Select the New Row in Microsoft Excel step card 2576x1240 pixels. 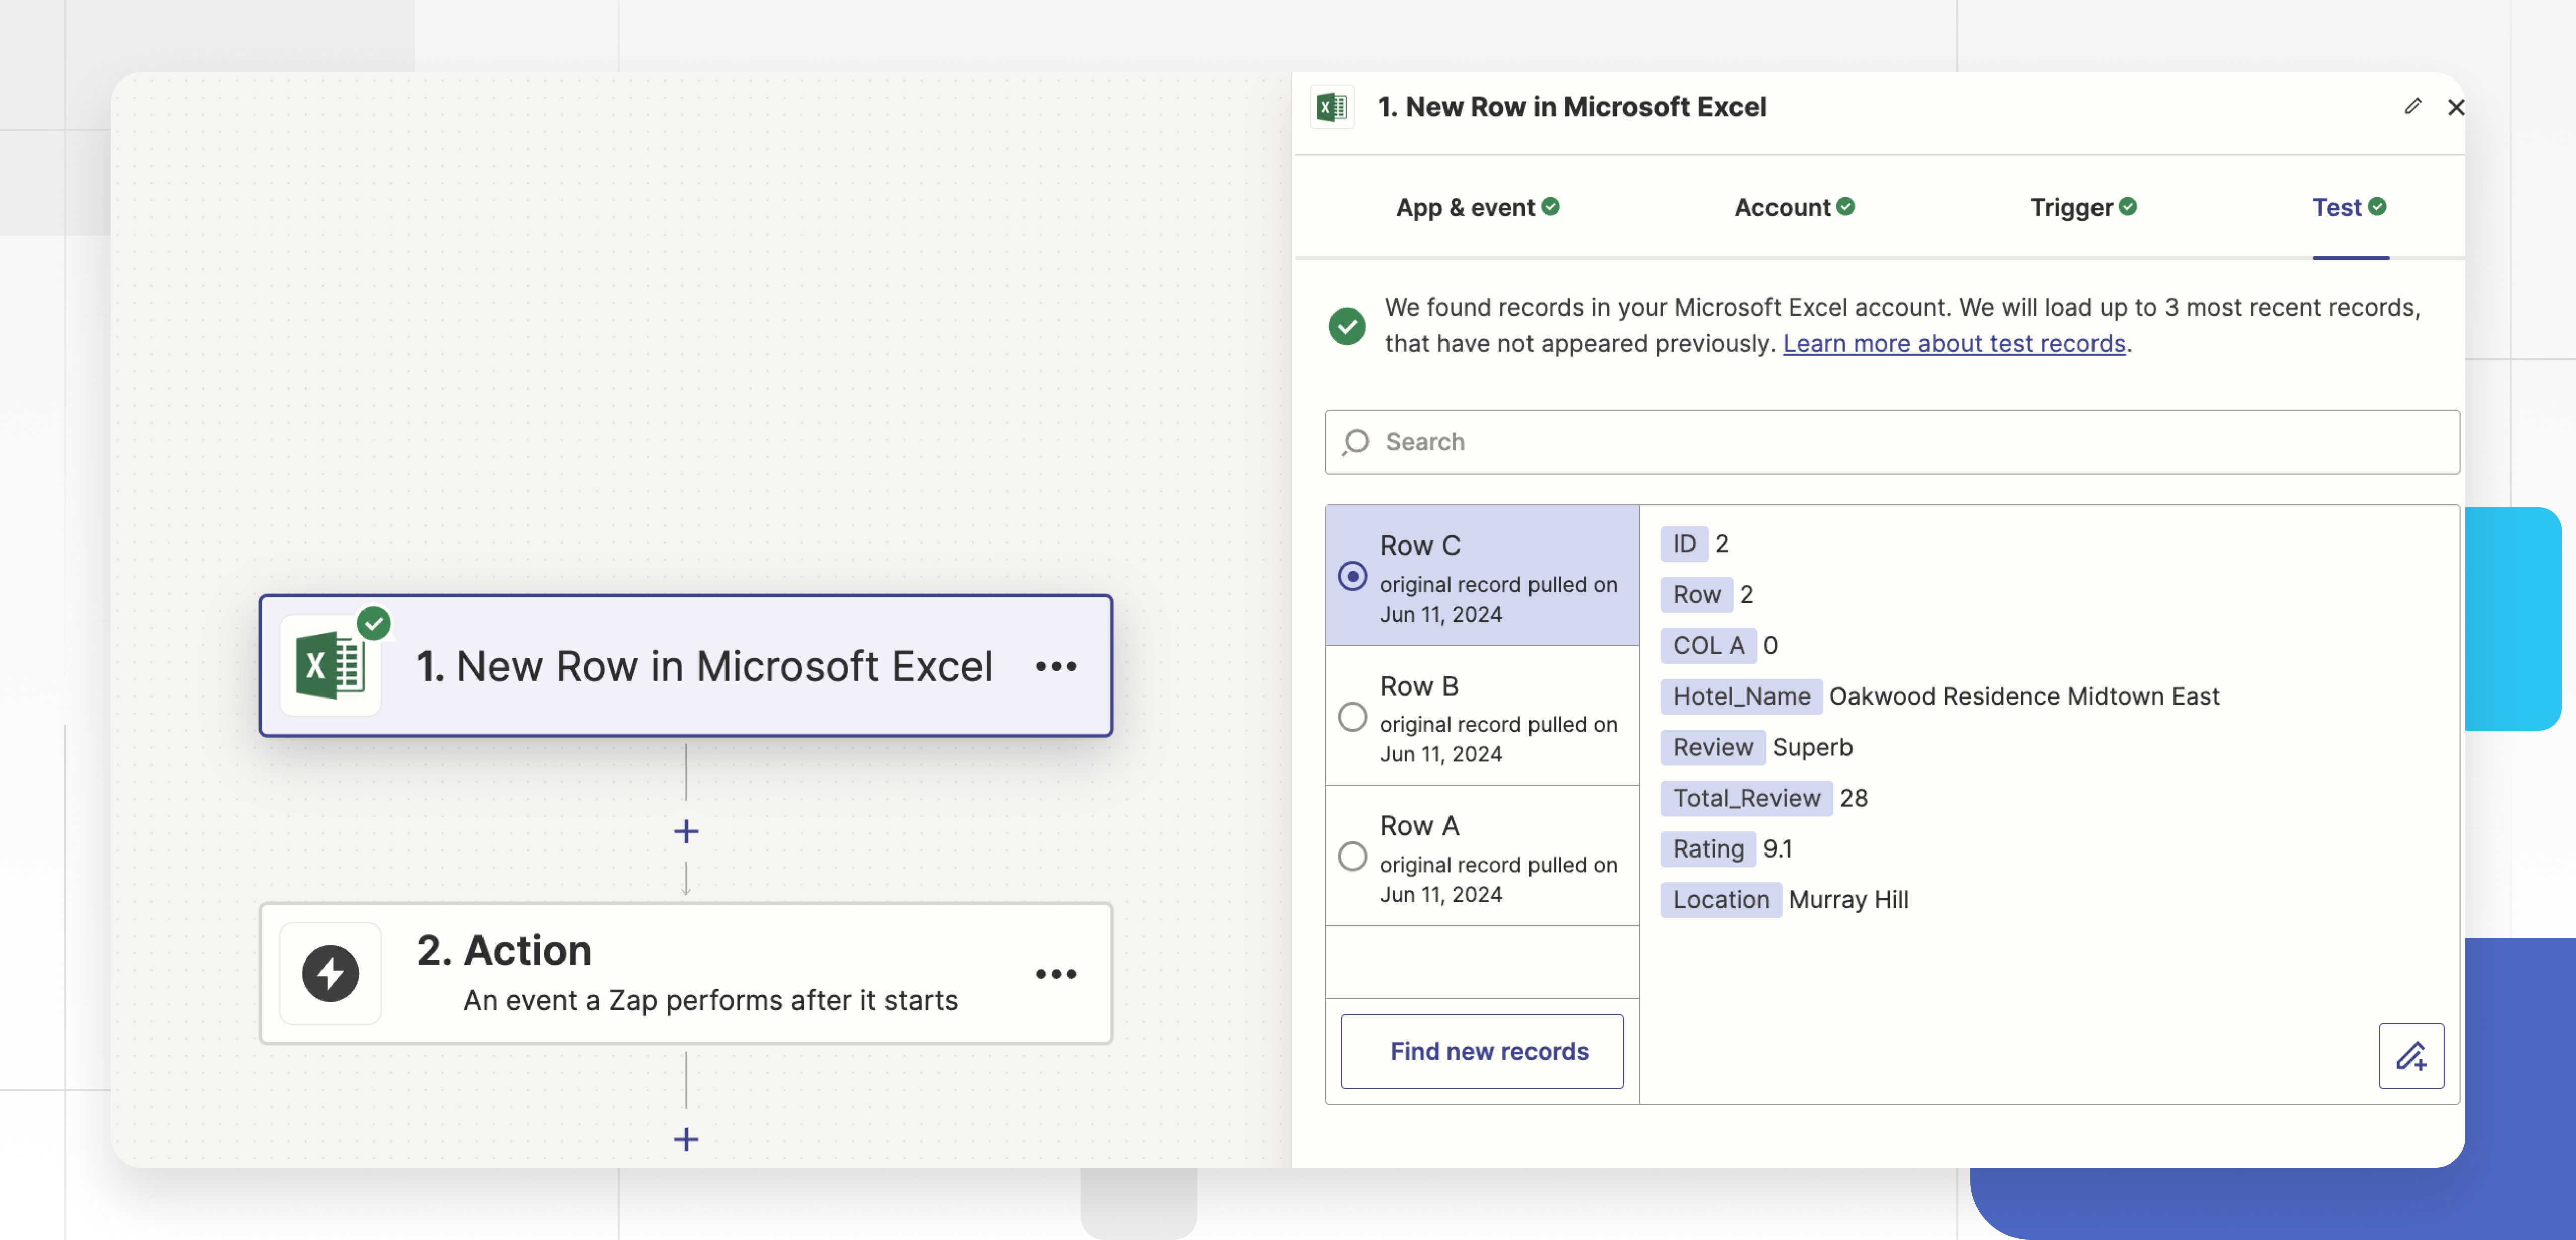point(686,666)
